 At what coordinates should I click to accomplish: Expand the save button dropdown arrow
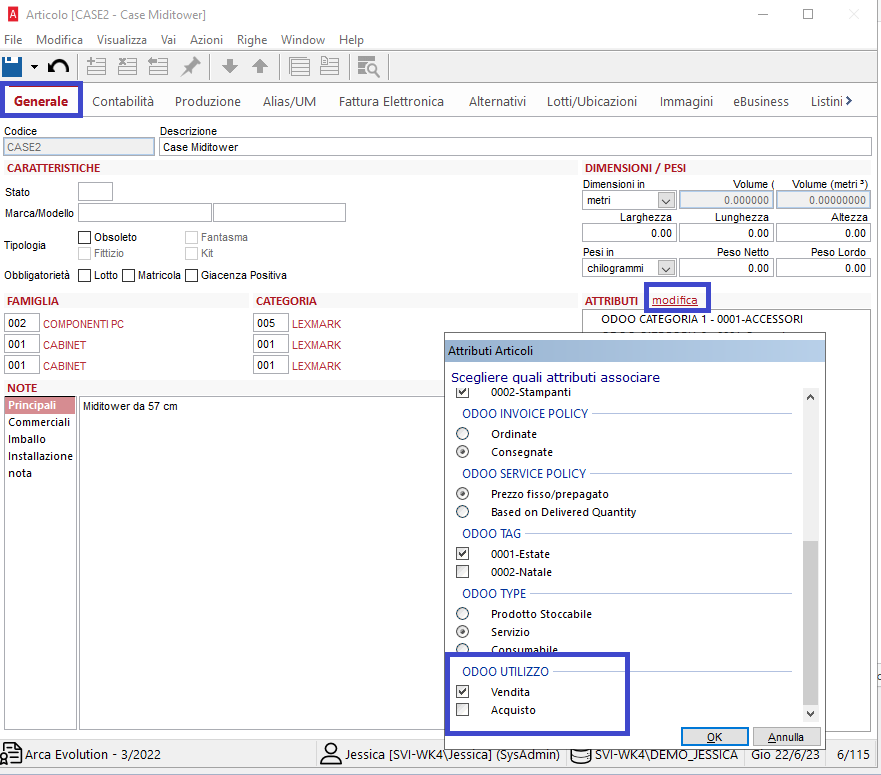[34, 67]
